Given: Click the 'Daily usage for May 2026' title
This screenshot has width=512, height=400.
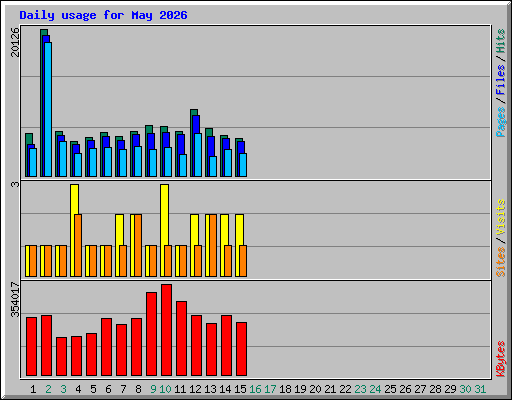Looking at the screenshot, I should pyautogui.click(x=103, y=15).
